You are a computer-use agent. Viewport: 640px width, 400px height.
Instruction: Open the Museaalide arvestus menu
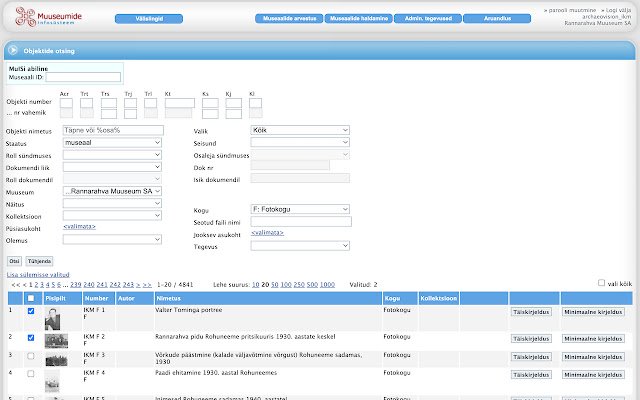coord(289,18)
